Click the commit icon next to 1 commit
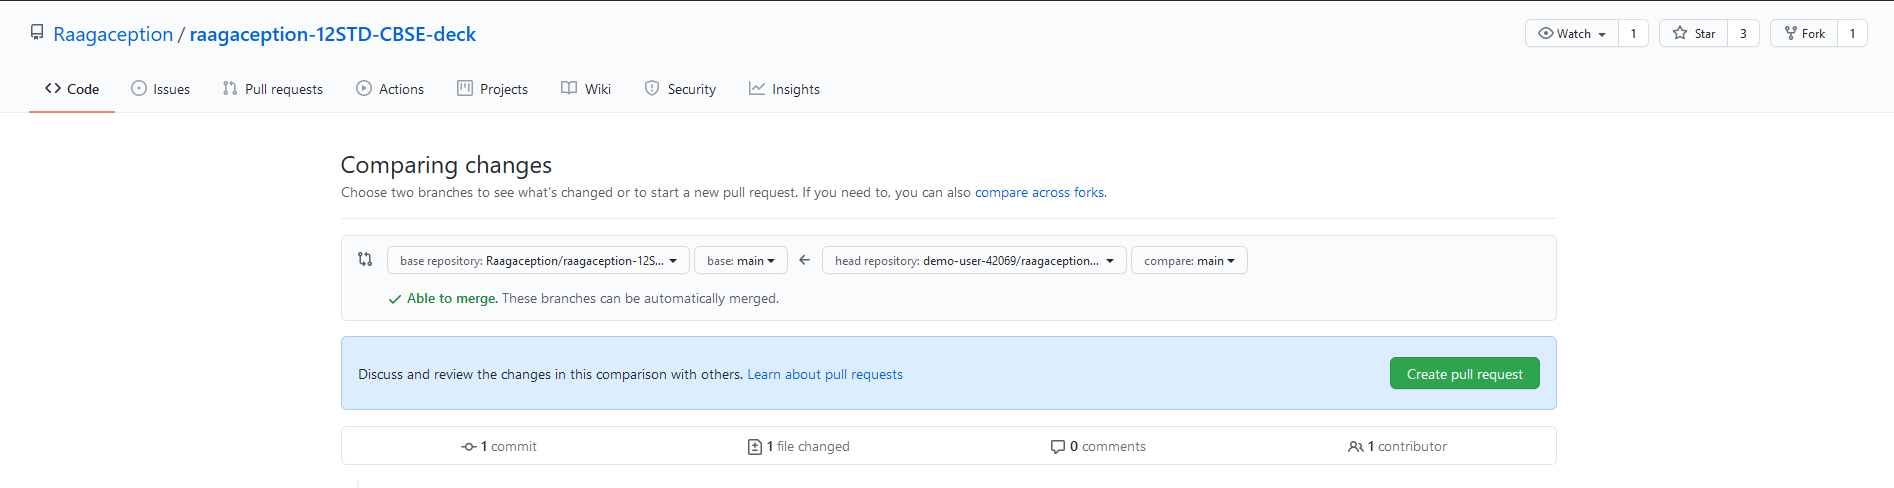 (468, 447)
